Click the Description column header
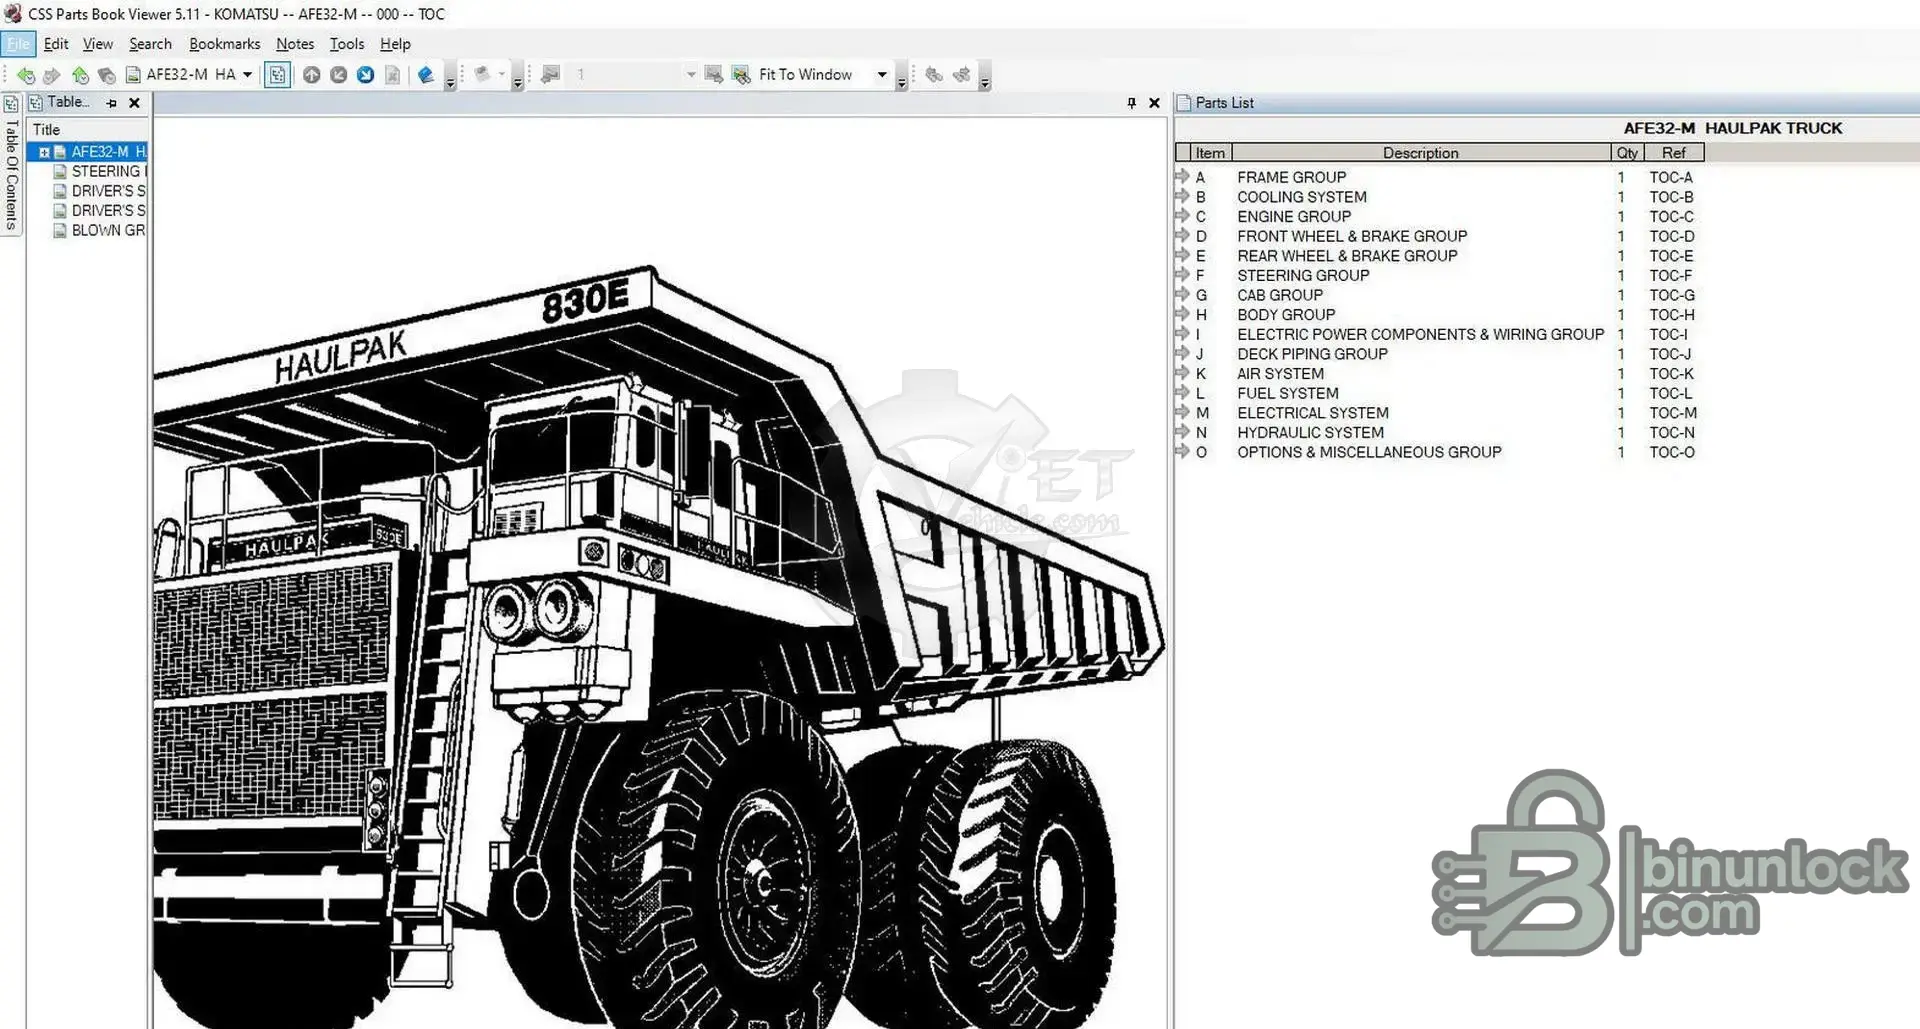The image size is (1920, 1029). (1421, 153)
